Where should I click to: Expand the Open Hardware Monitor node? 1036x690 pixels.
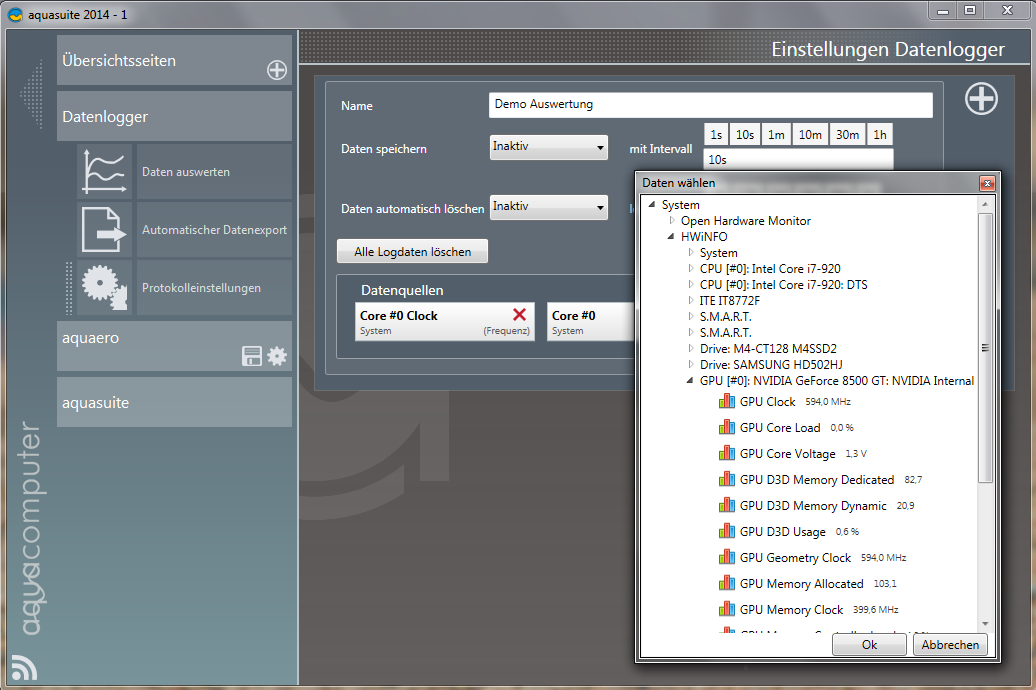(672, 221)
